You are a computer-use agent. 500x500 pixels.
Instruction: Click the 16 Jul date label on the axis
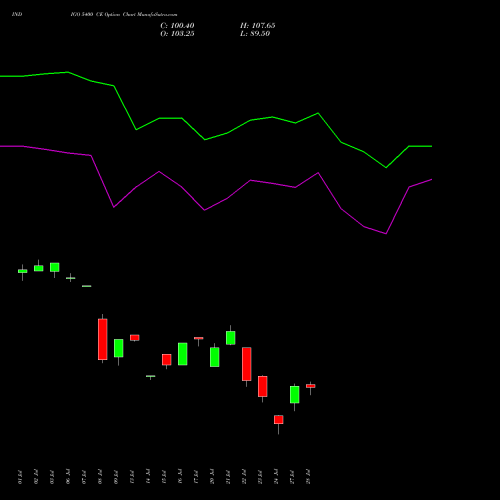point(180,477)
